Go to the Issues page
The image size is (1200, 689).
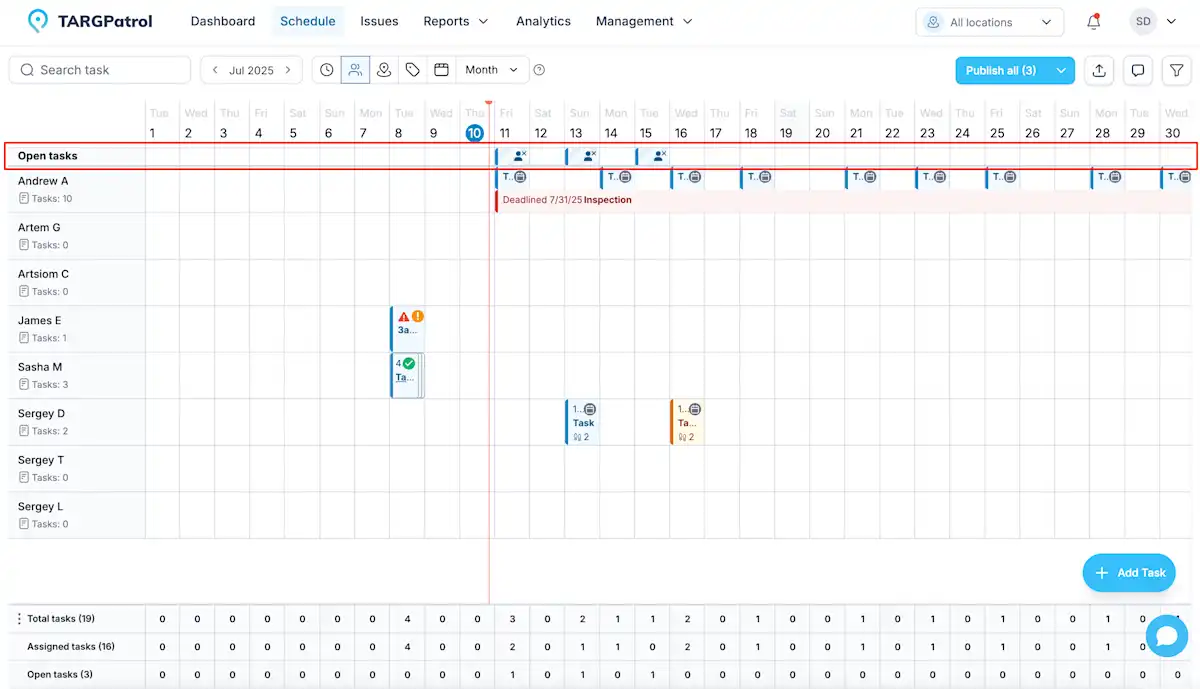(x=379, y=21)
